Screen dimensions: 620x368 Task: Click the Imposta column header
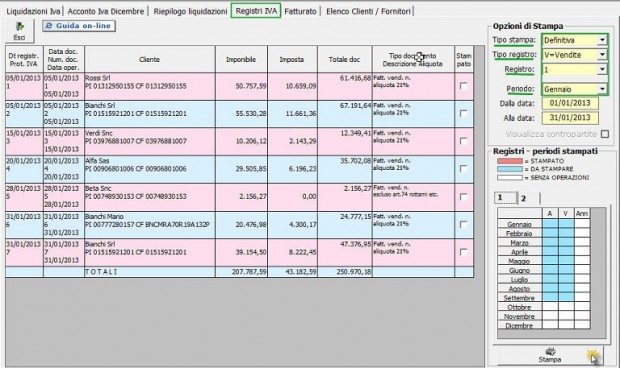click(x=292, y=59)
